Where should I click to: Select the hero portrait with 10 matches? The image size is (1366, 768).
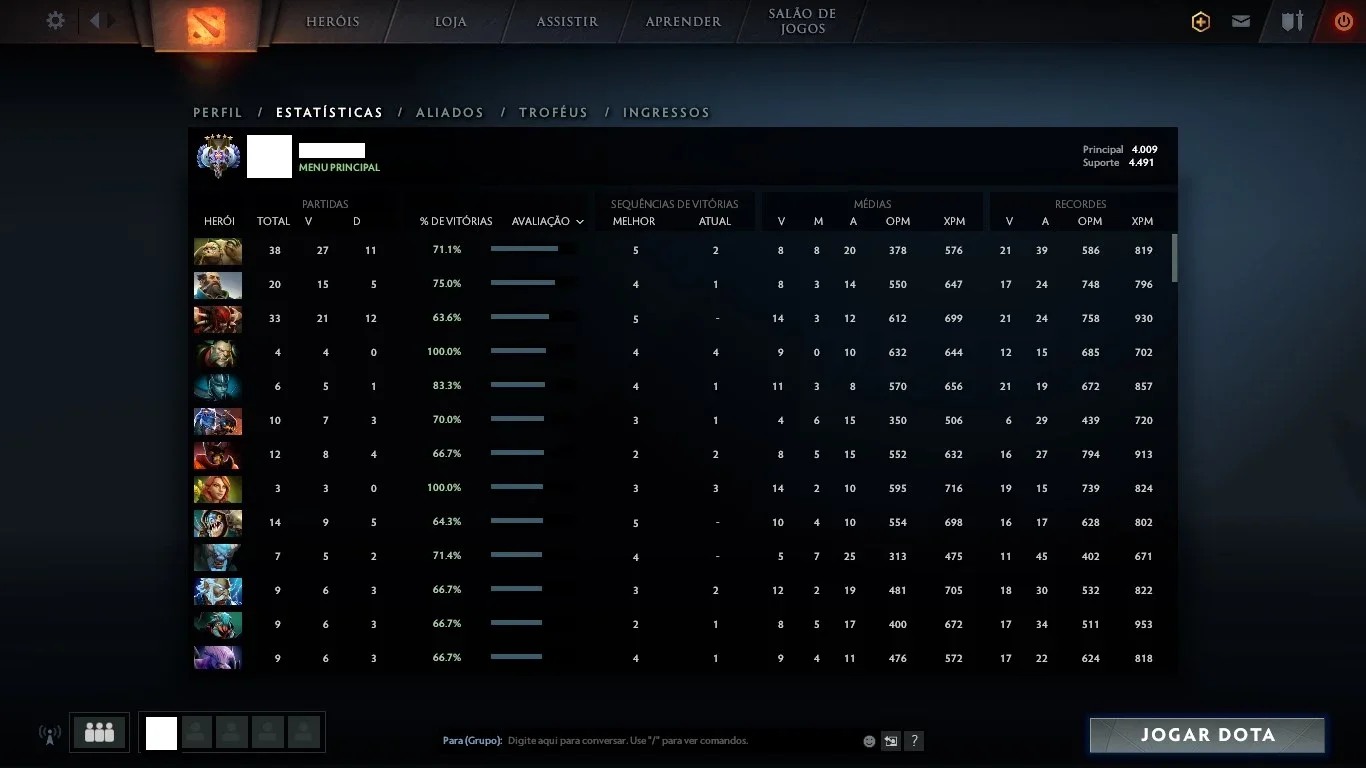pyautogui.click(x=218, y=421)
